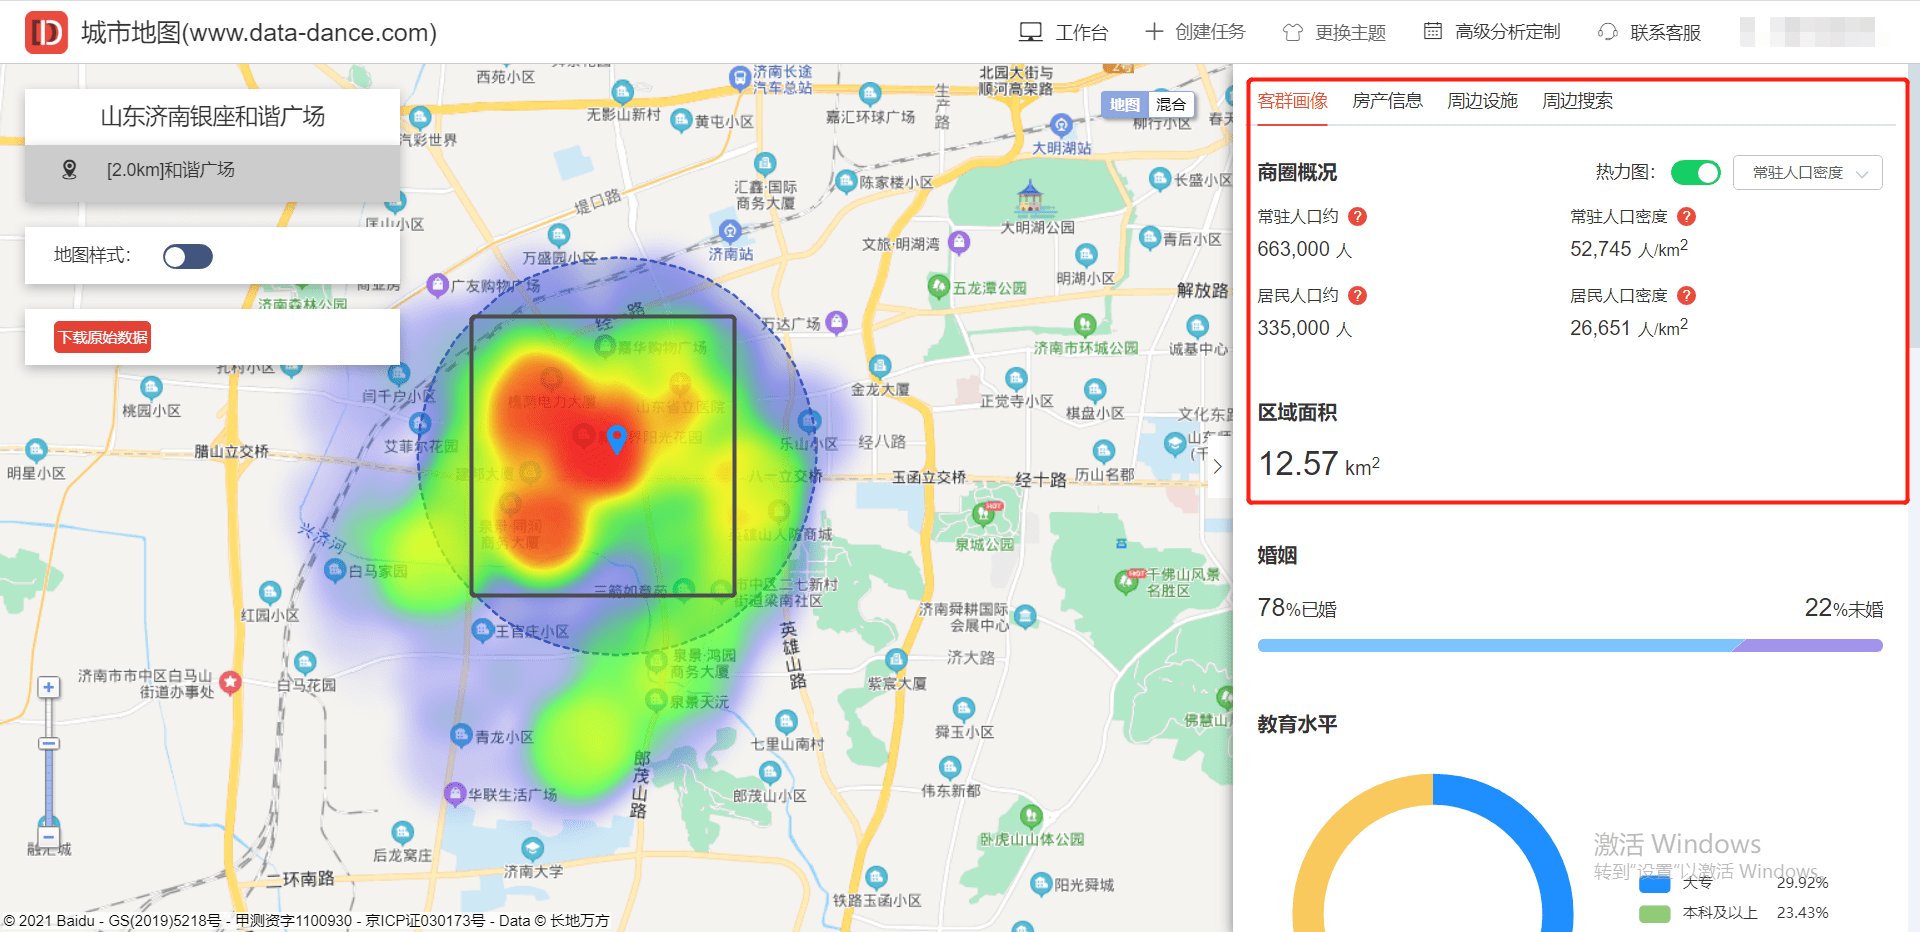The image size is (1920, 932).
Task: Click the 大专 blue legend swatch
Action: [1655, 883]
